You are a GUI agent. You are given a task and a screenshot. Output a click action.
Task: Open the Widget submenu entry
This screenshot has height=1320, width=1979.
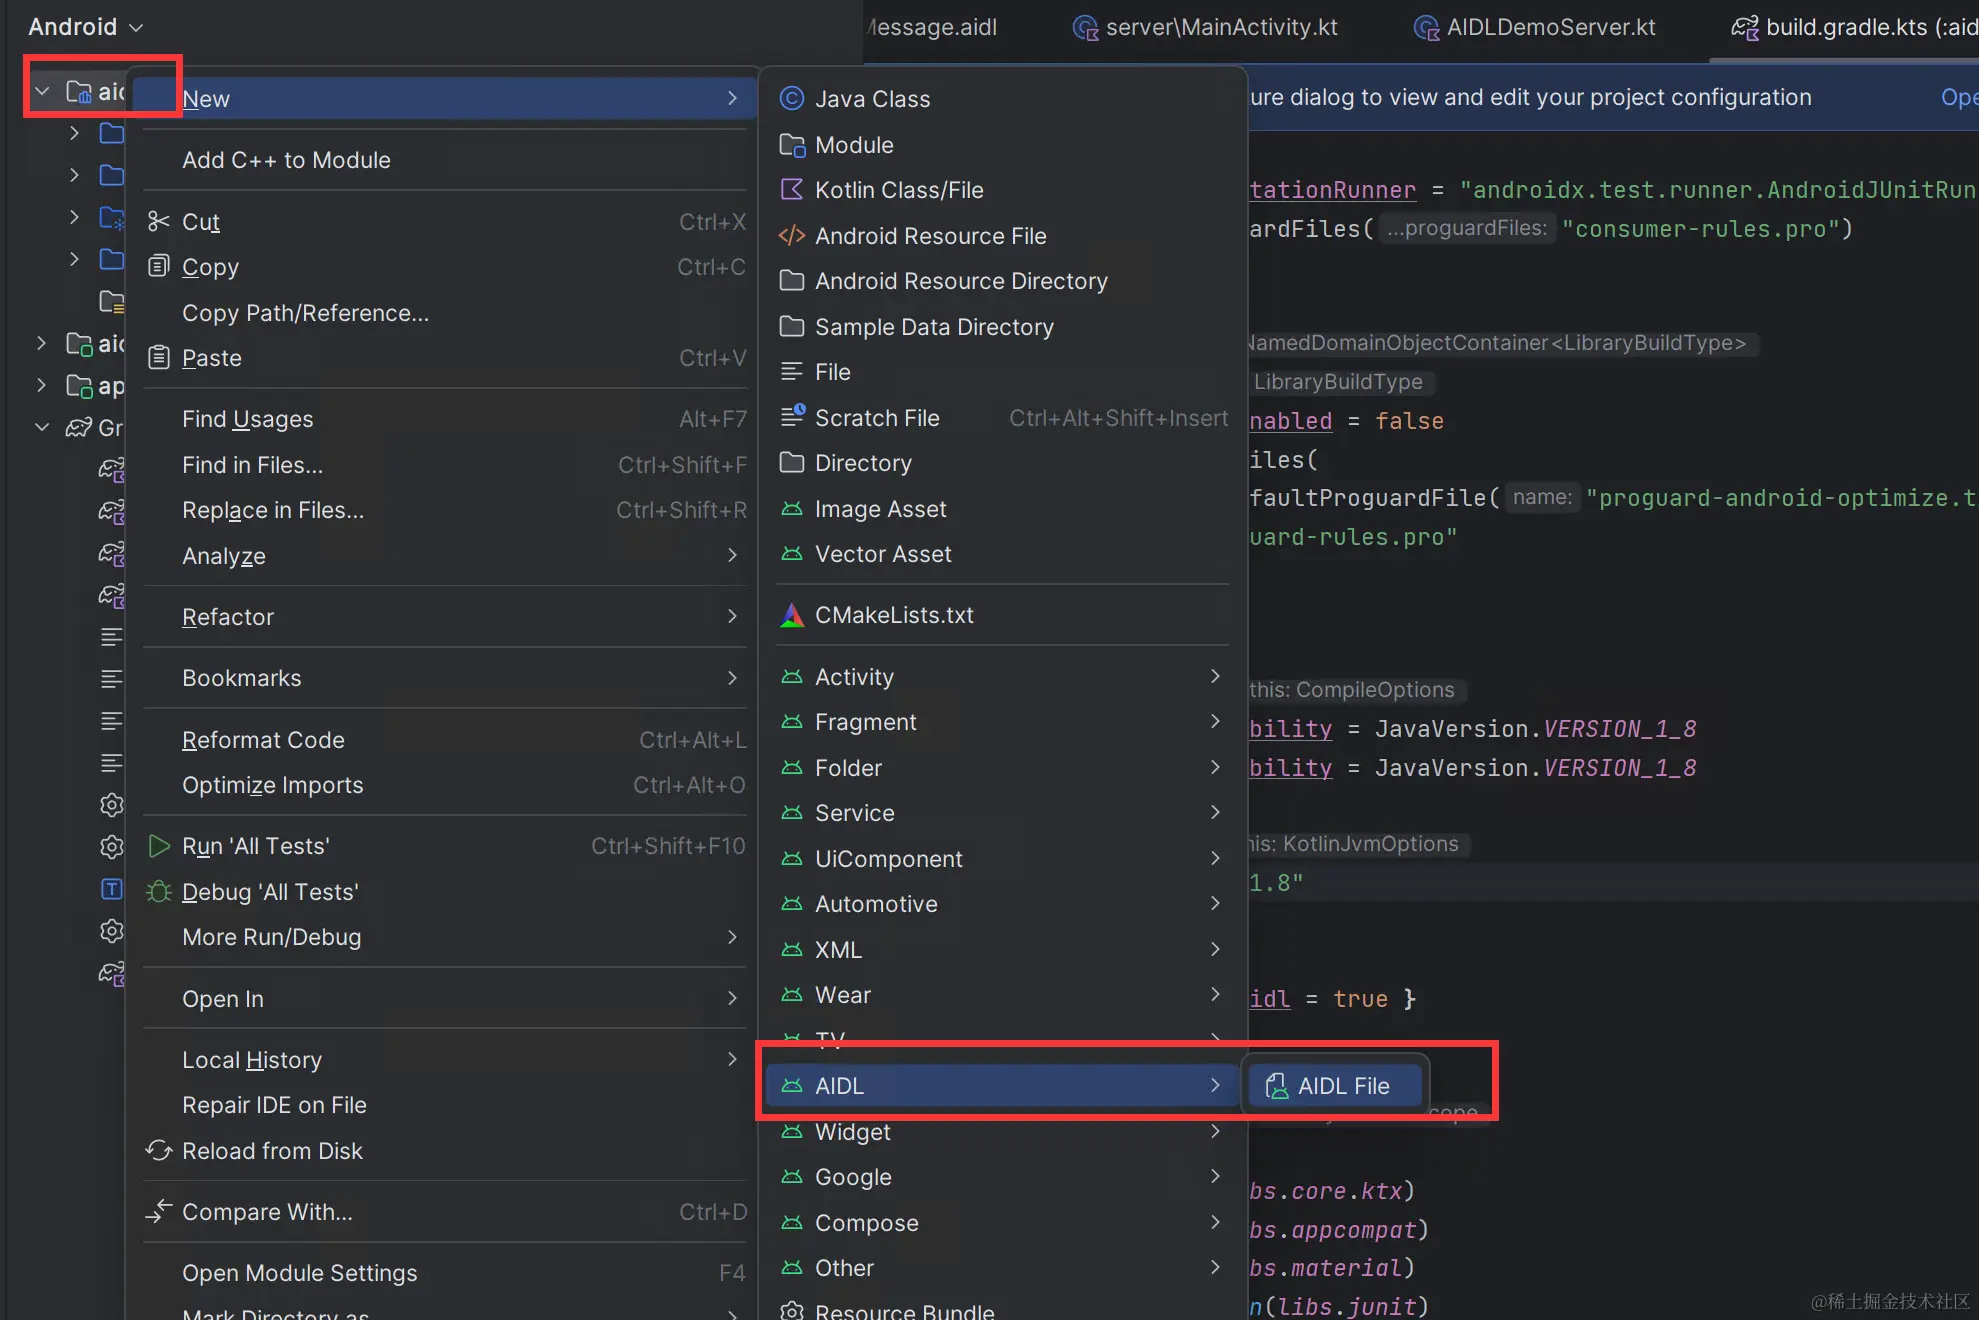click(x=1001, y=1132)
